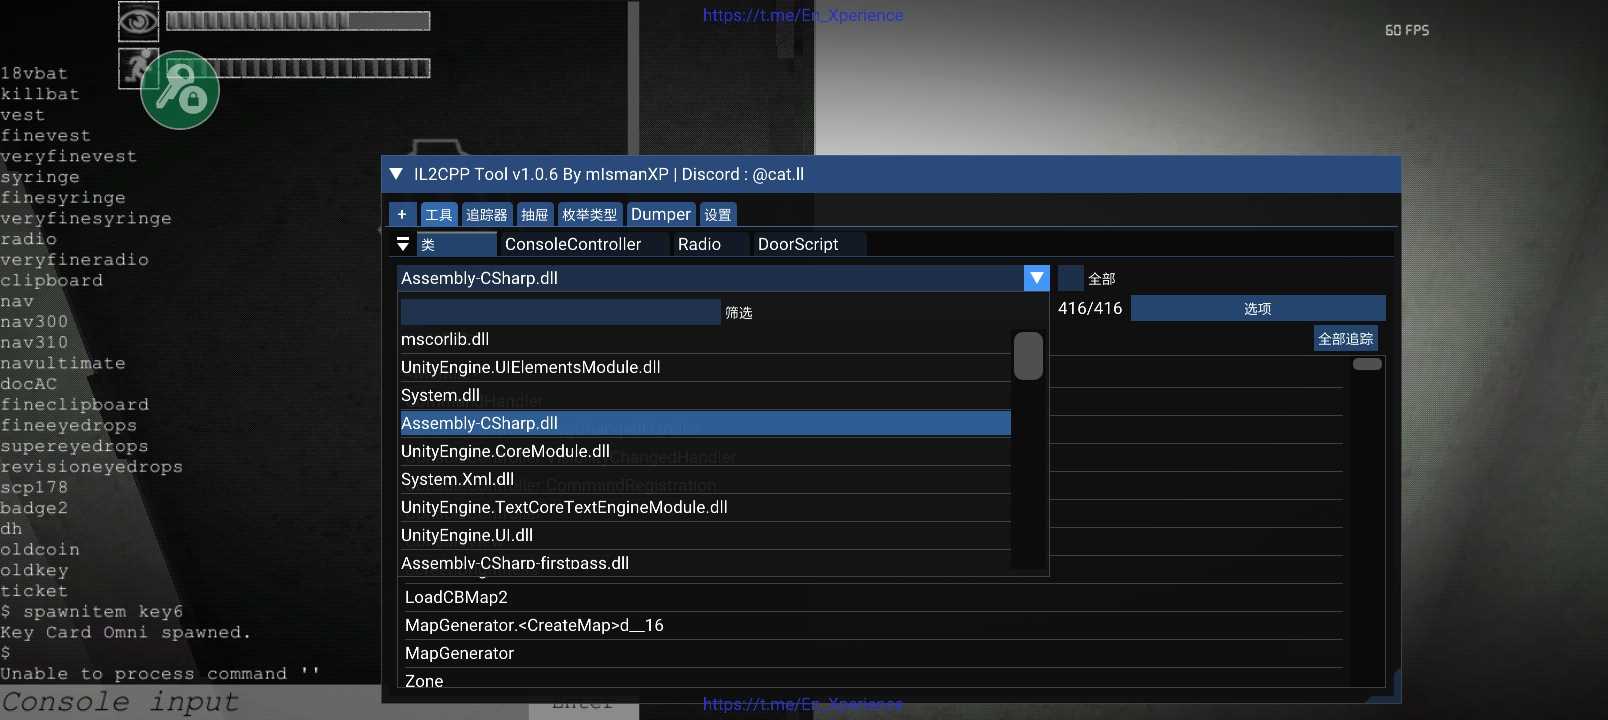Switch to the Dumper tab

tap(660, 214)
